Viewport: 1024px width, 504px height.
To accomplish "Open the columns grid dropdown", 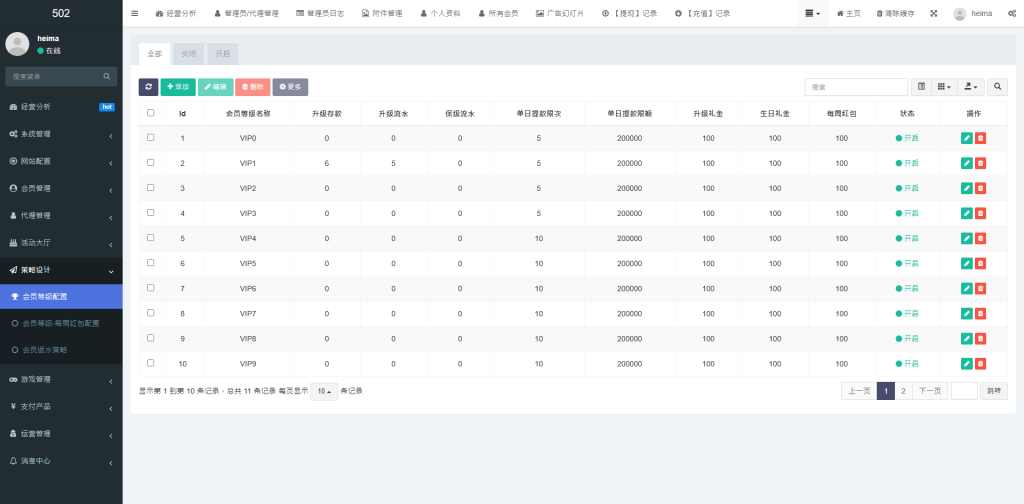I will 943,87.
